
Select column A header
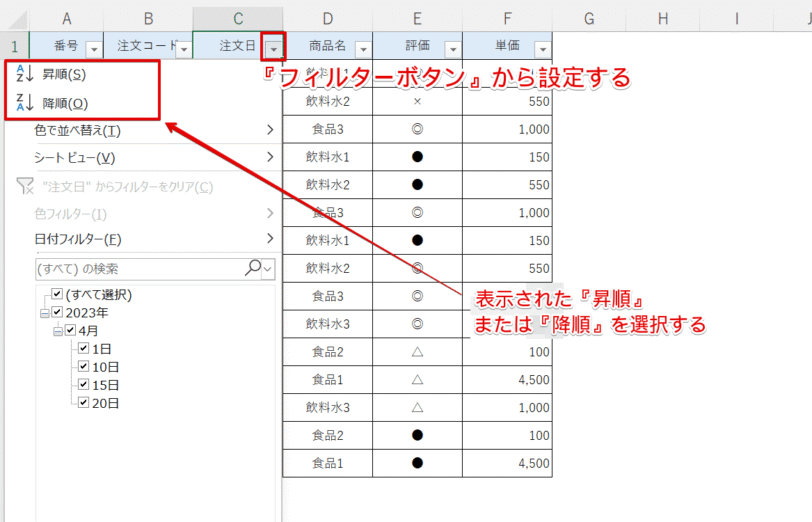click(66, 19)
